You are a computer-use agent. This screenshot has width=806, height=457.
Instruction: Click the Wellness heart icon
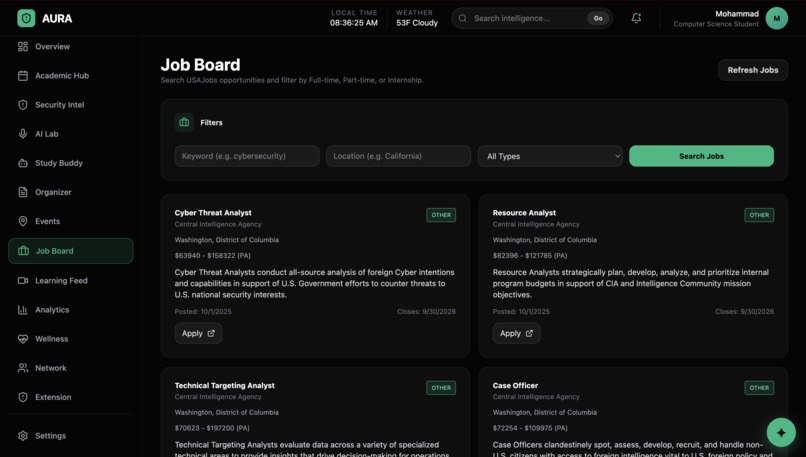[x=23, y=339]
